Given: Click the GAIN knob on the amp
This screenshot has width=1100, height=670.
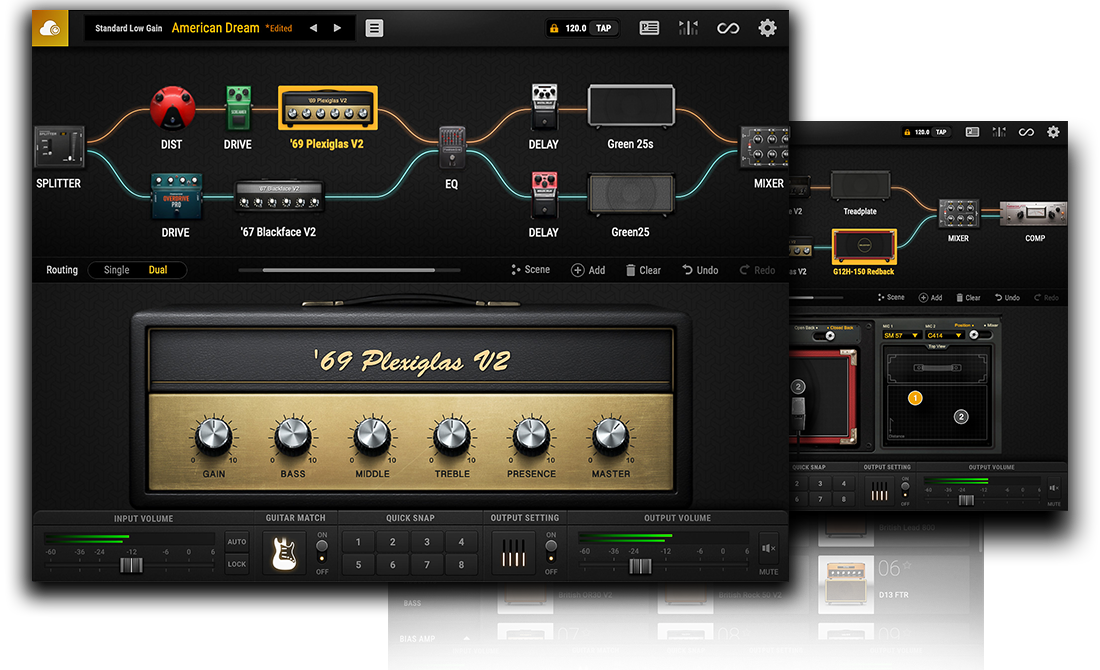Looking at the screenshot, I should (x=213, y=436).
